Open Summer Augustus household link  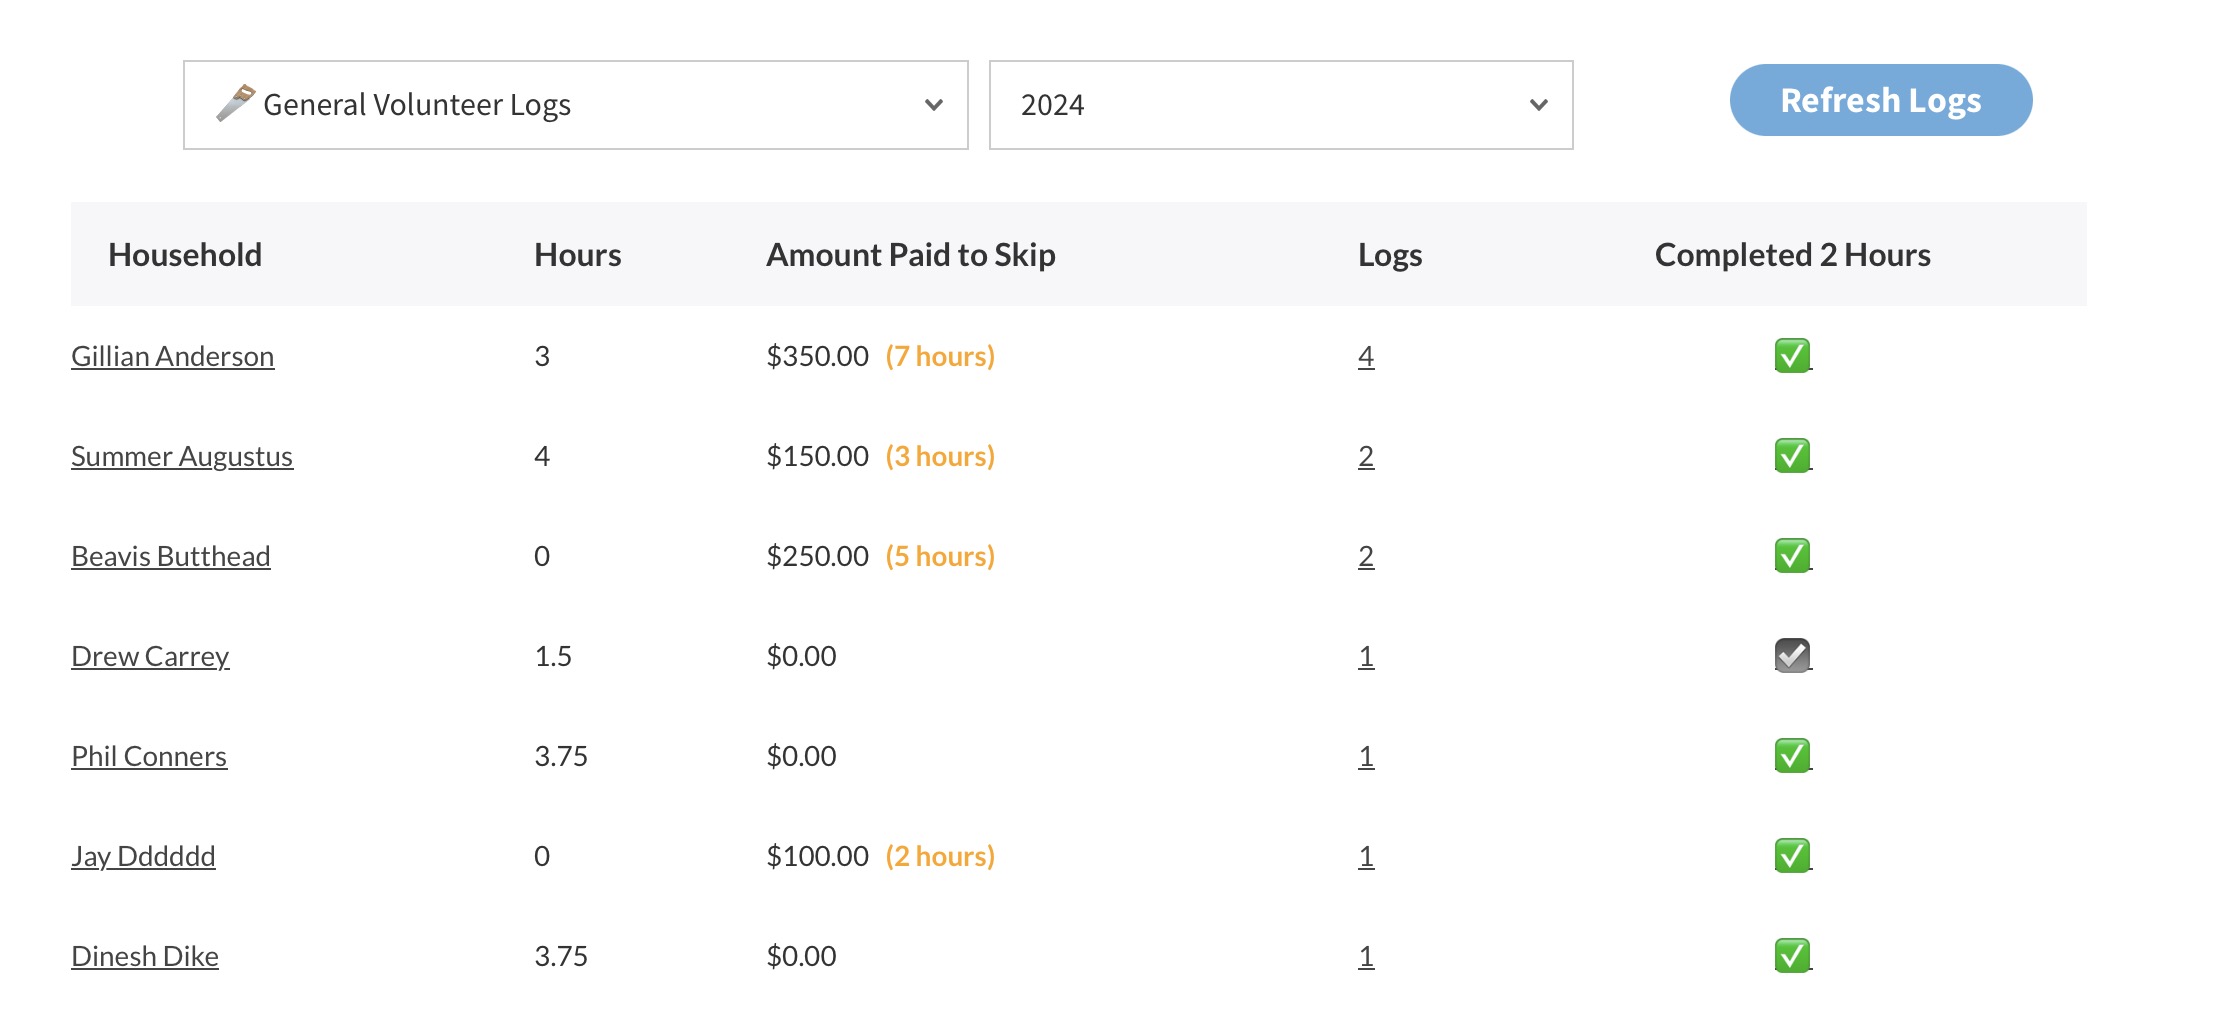pos(181,457)
